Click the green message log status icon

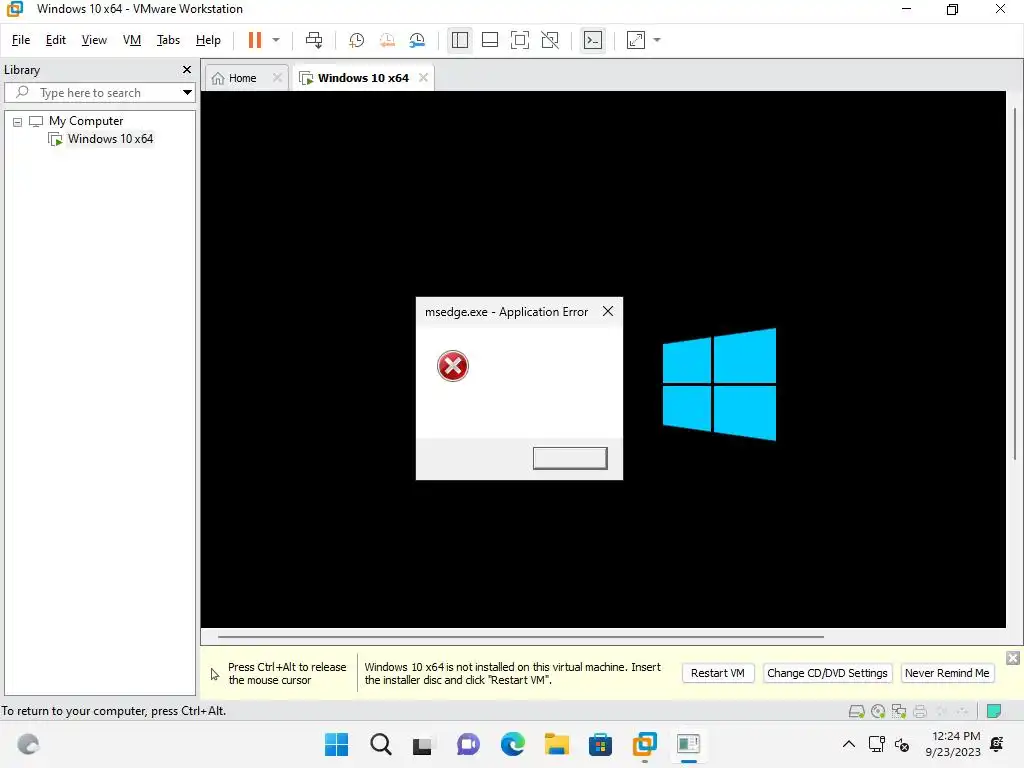(x=994, y=712)
